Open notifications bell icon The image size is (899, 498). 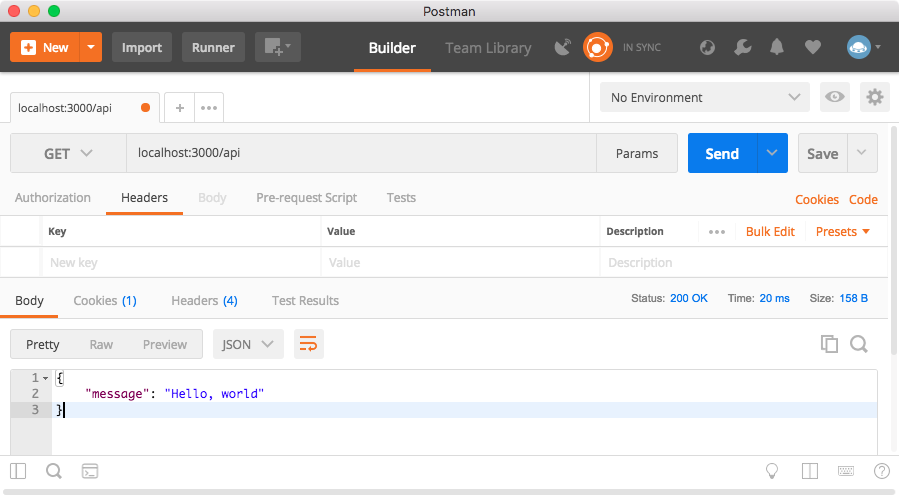click(x=777, y=47)
